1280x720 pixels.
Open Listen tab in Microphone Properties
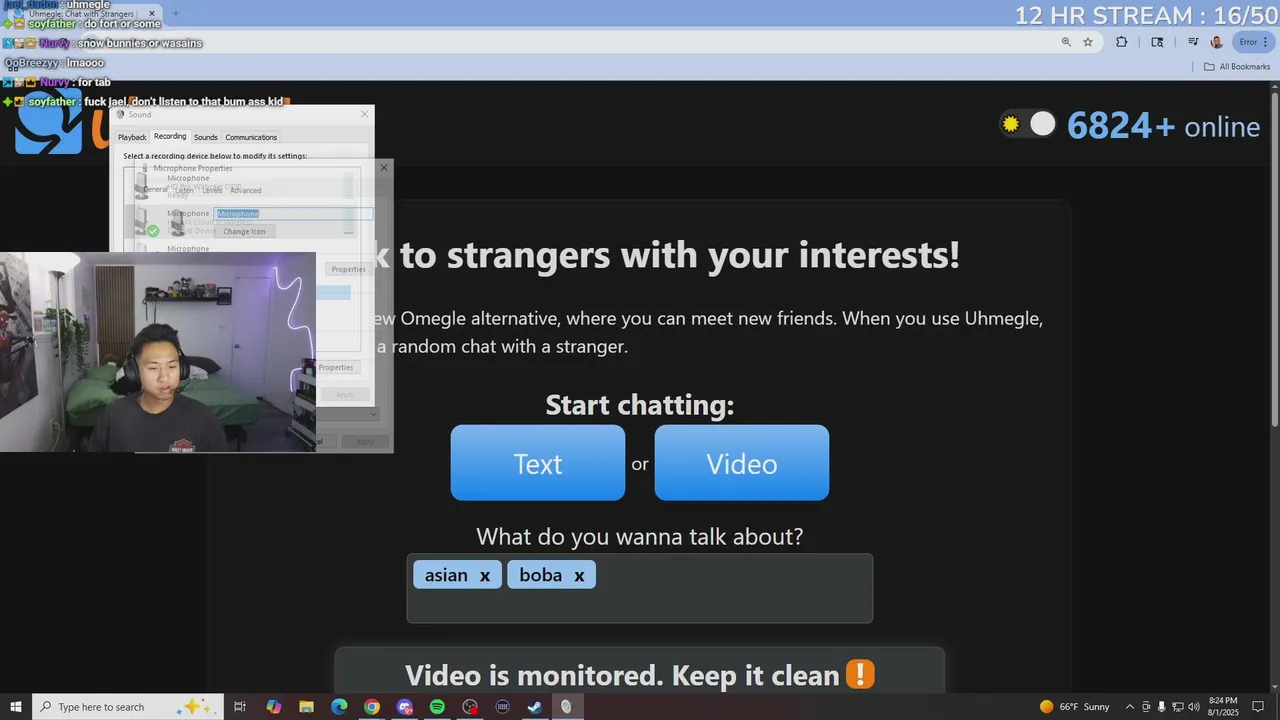(185, 190)
